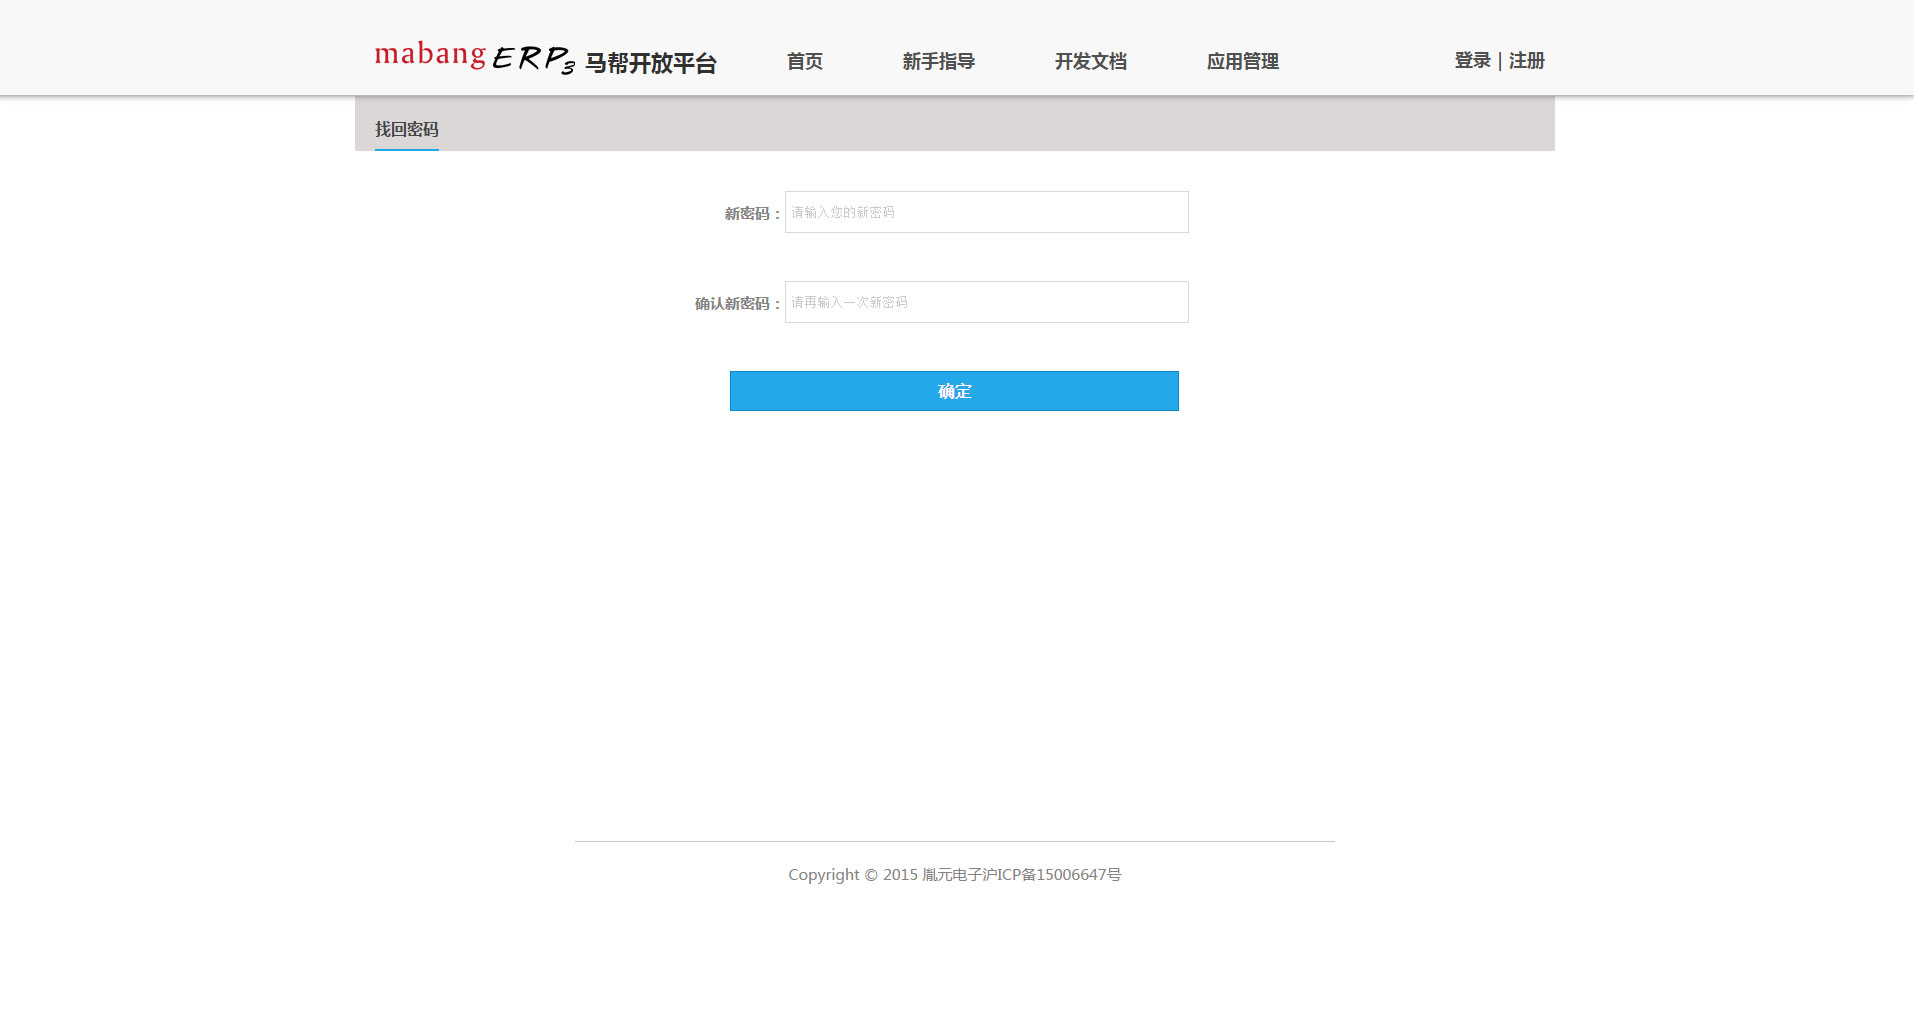Click the 马帮开放平台 site title
The width and height of the screenshot is (1914, 1026).
[x=650, y=63]
